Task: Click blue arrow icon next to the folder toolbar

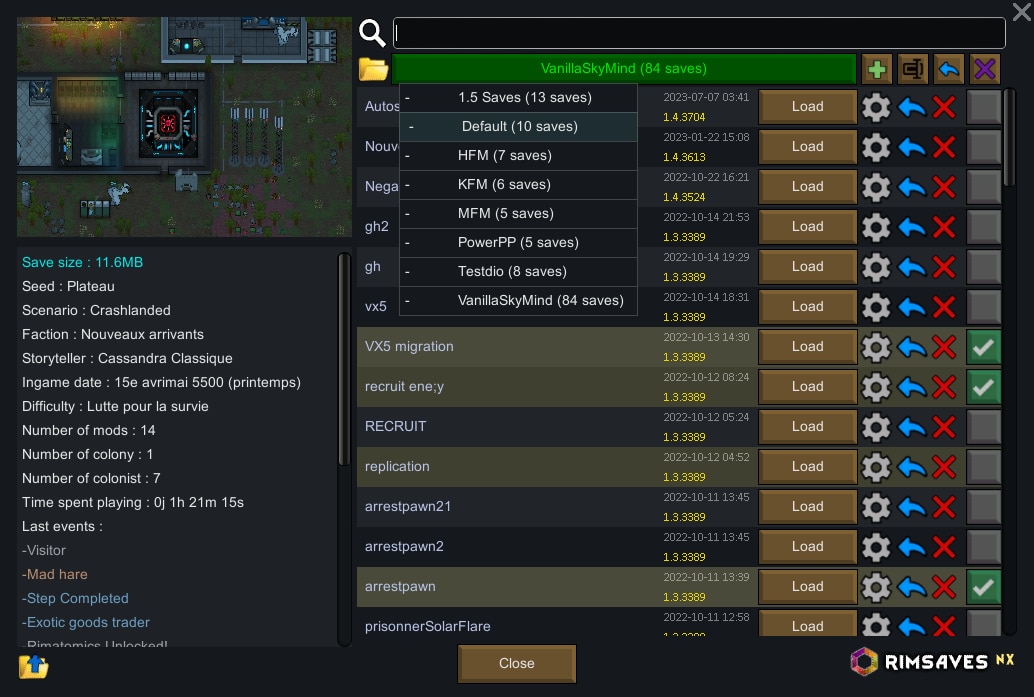Action: 949,69
